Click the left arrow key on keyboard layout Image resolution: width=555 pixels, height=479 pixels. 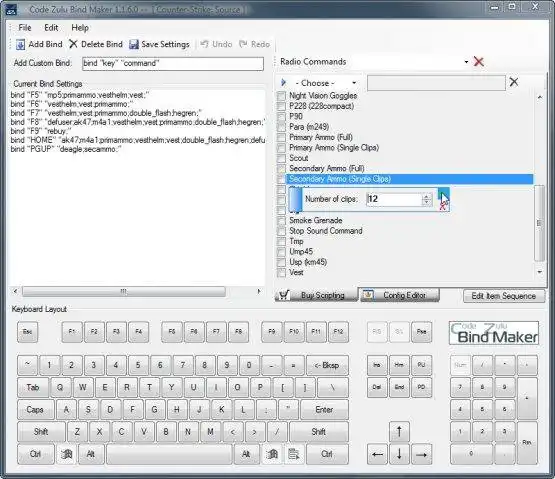pos(377,454)
